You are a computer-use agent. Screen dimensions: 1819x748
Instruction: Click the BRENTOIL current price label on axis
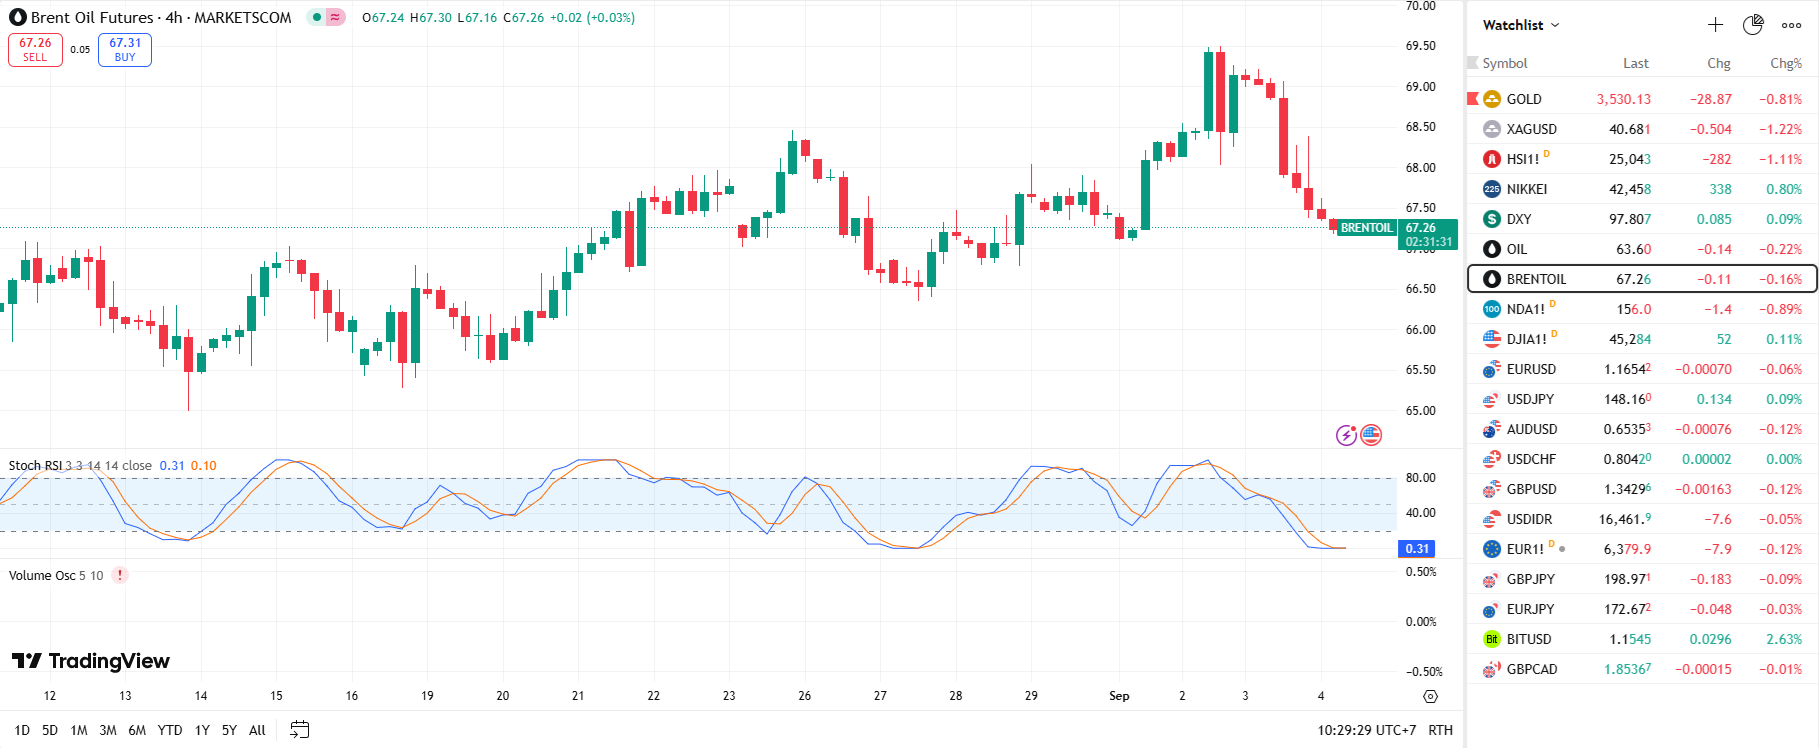(x=1427, y=234)
